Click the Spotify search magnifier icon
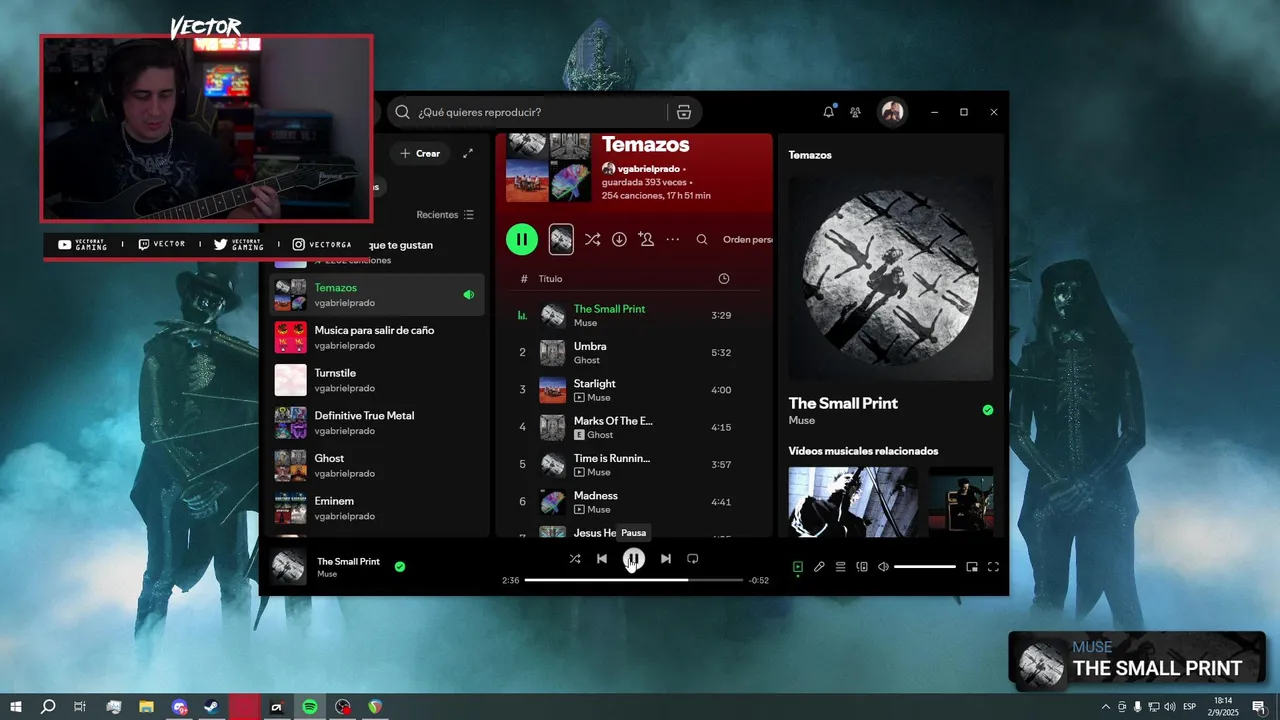This screenshot has height=720, width=1280. [402, 112]
